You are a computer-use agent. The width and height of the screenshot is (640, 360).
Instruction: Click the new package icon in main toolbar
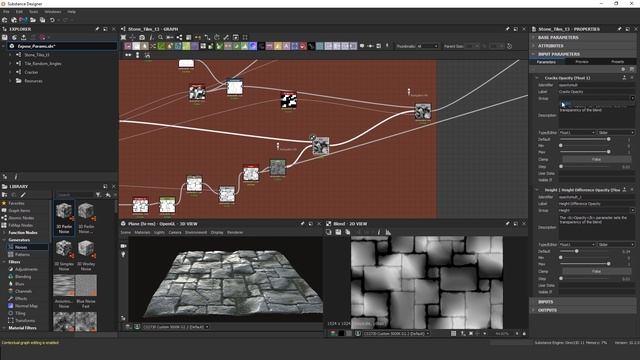click(4, 20)
